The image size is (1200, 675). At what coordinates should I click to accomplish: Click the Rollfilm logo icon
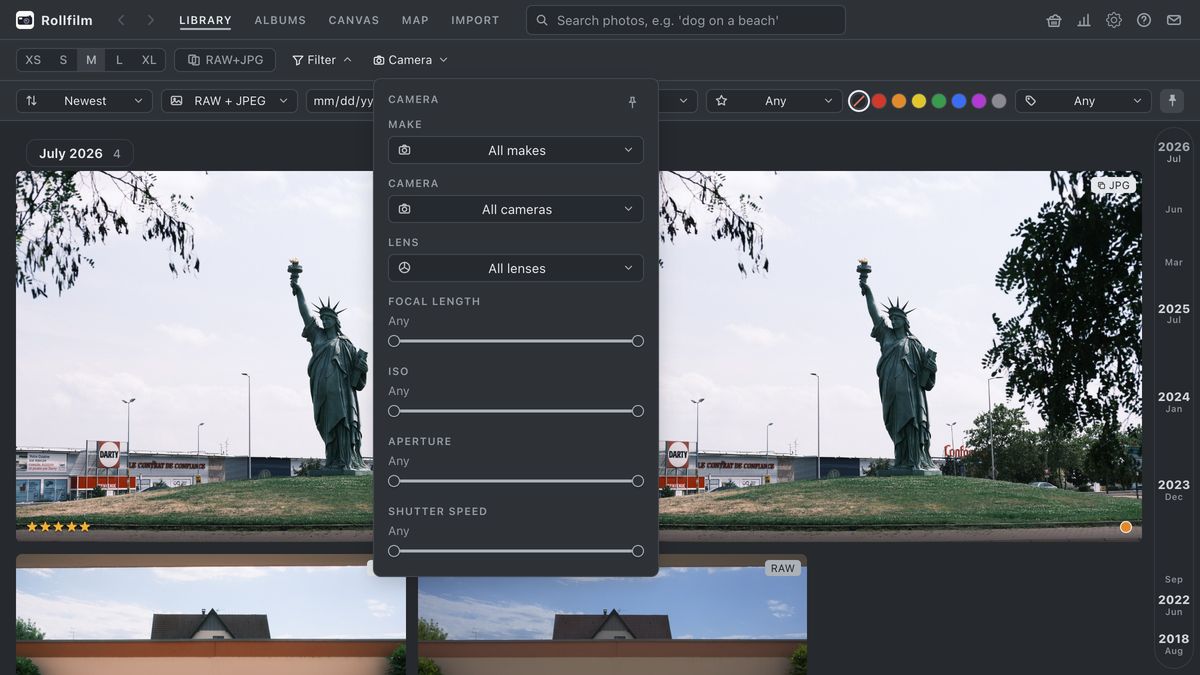[x=25, y=20]
